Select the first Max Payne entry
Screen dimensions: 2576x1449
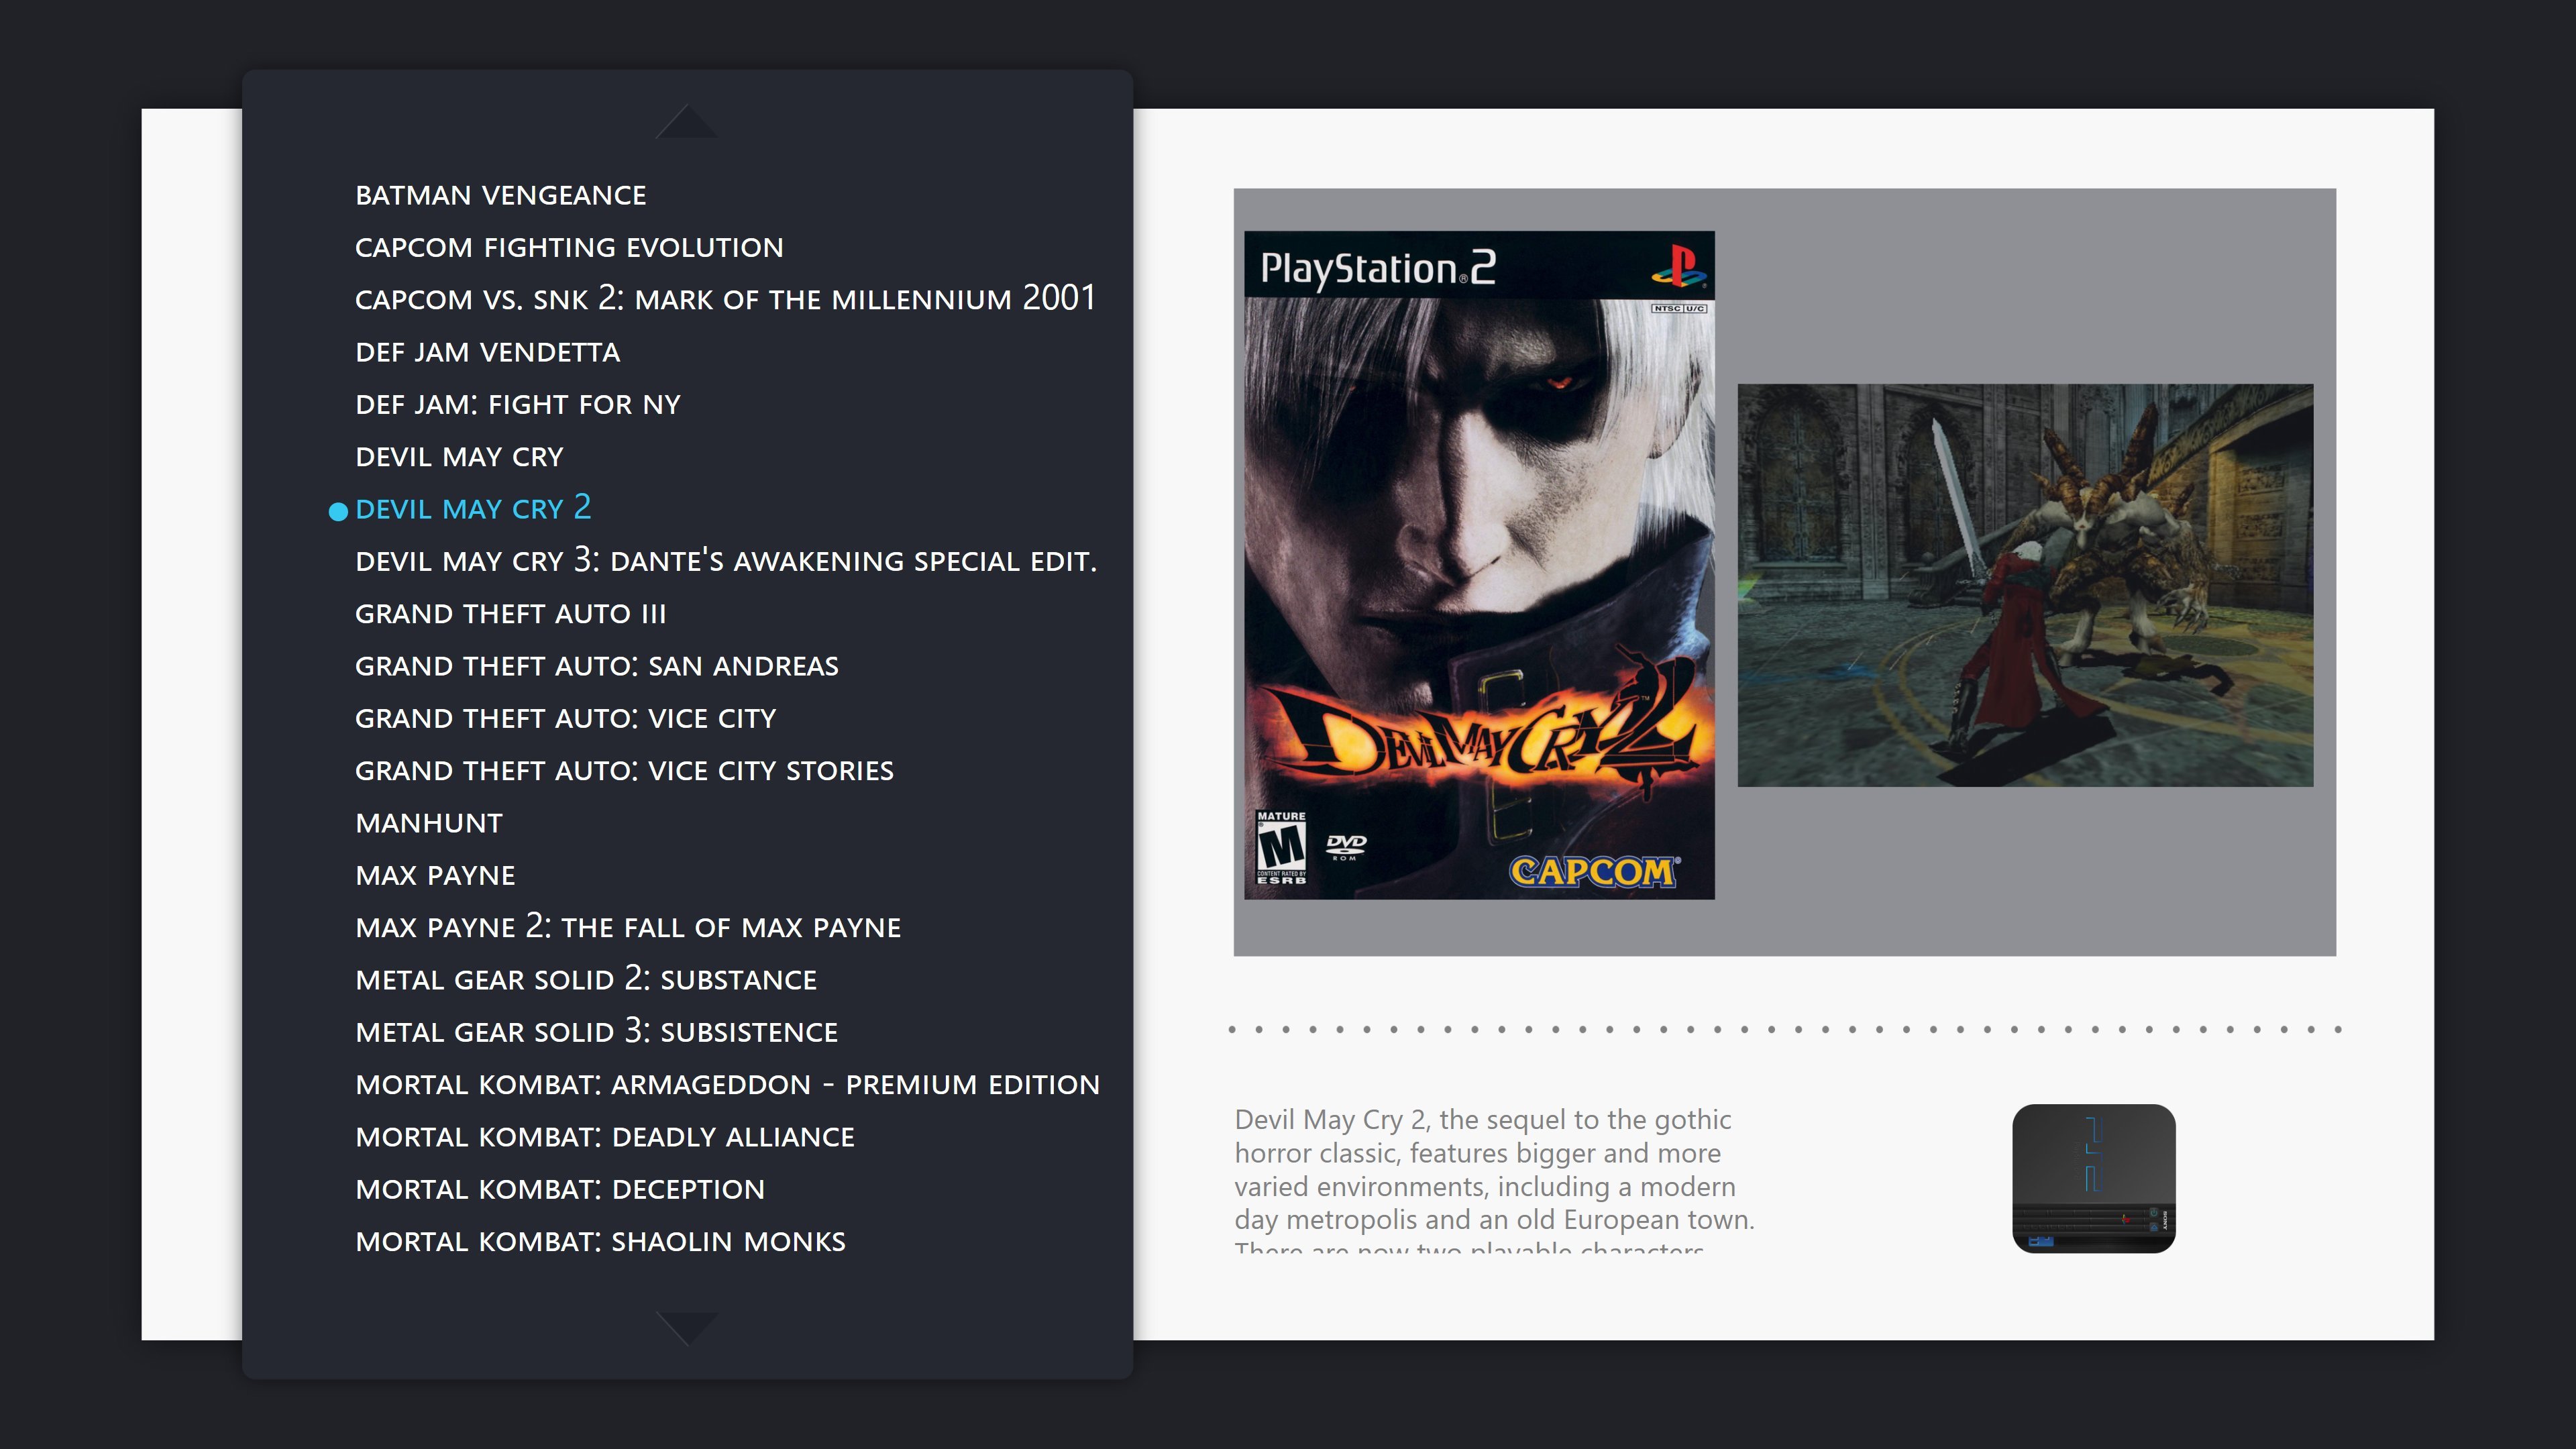pos(435,875)
